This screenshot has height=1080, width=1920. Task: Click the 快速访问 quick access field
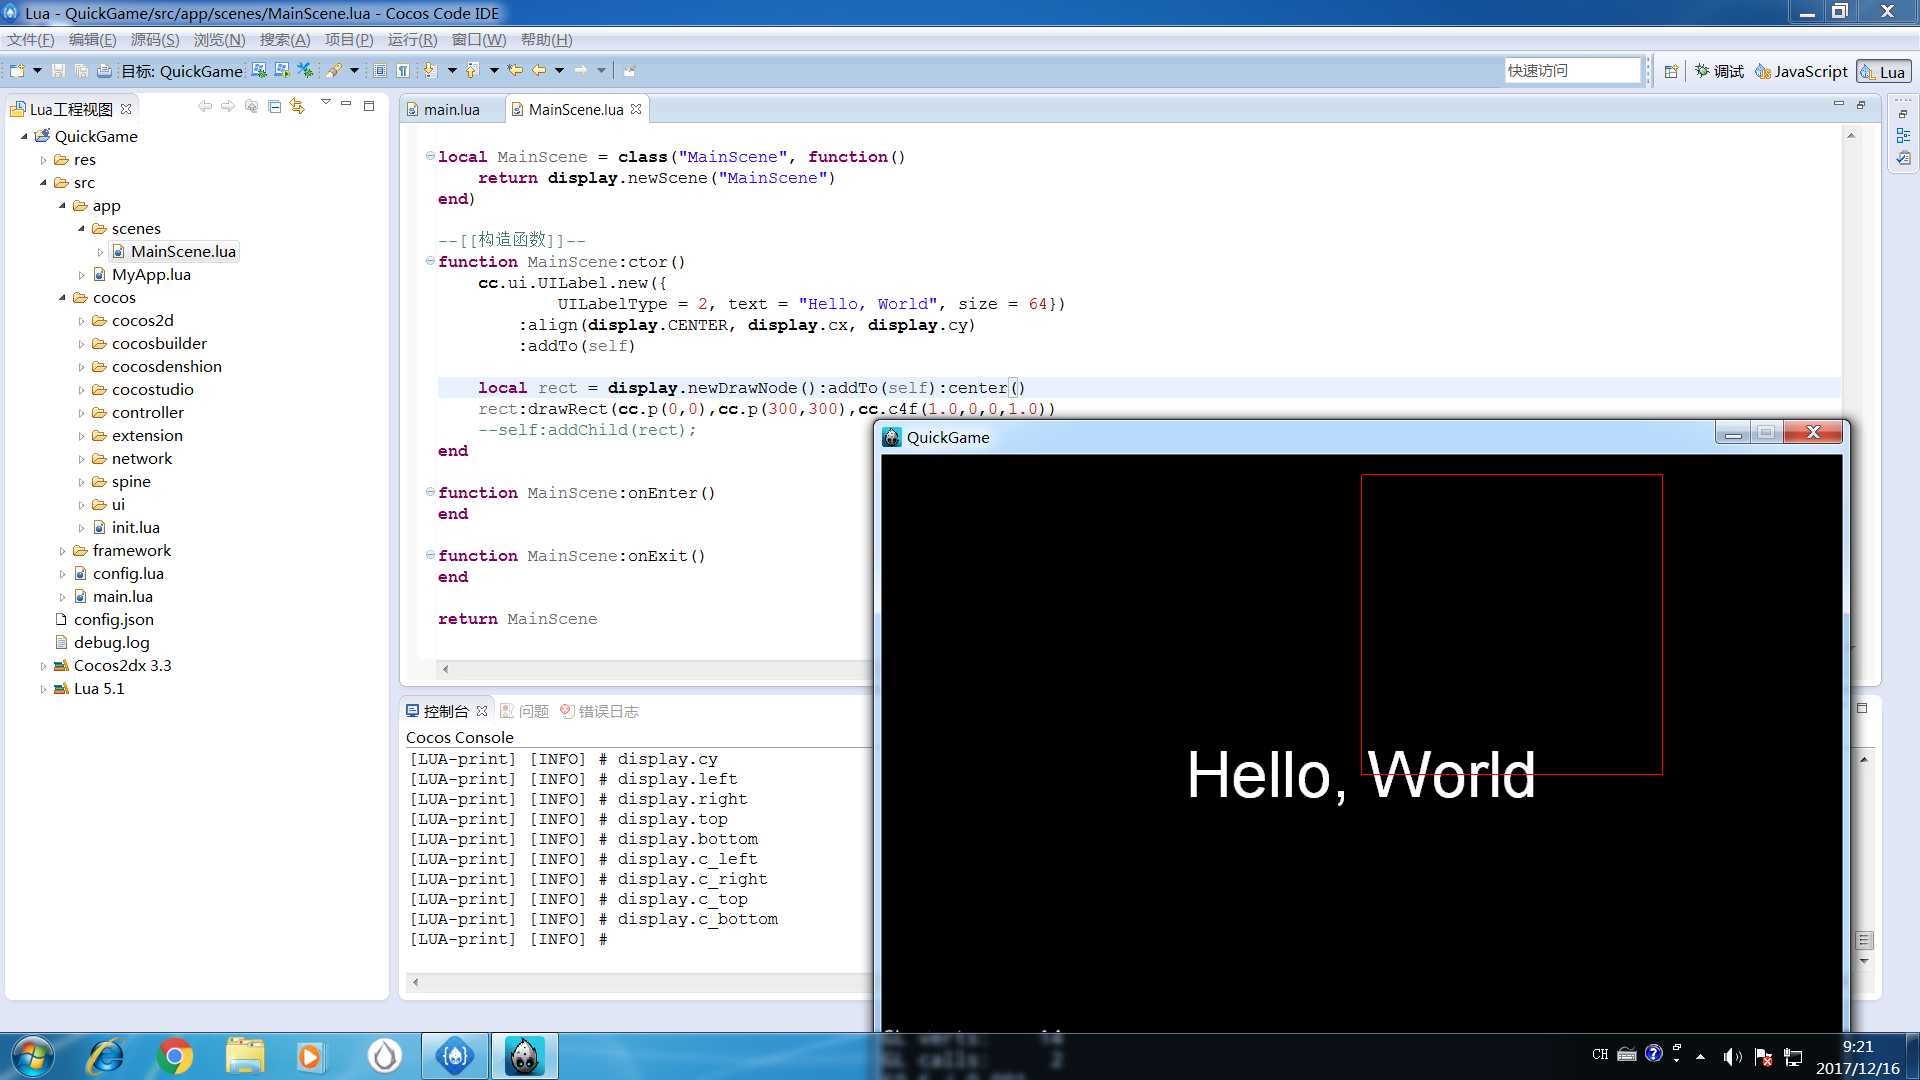coord(1573,71)
